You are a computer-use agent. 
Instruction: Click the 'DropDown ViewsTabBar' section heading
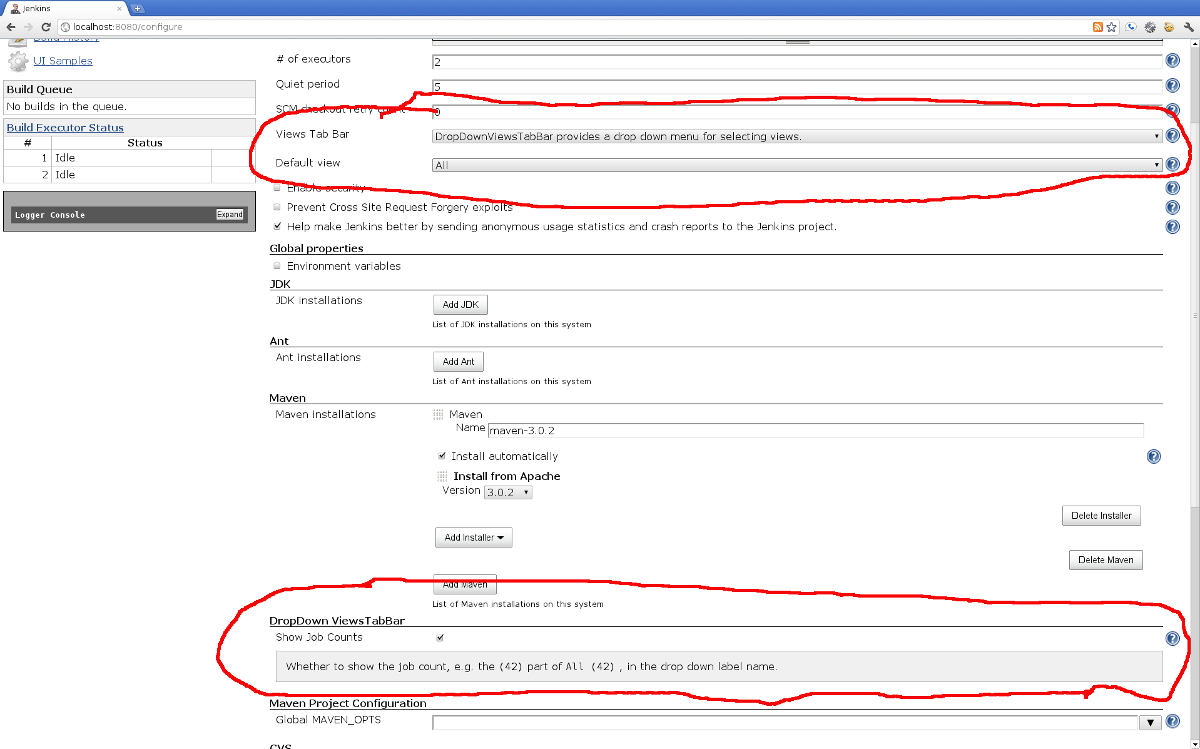pyautogui.click(x=335, y=621)
